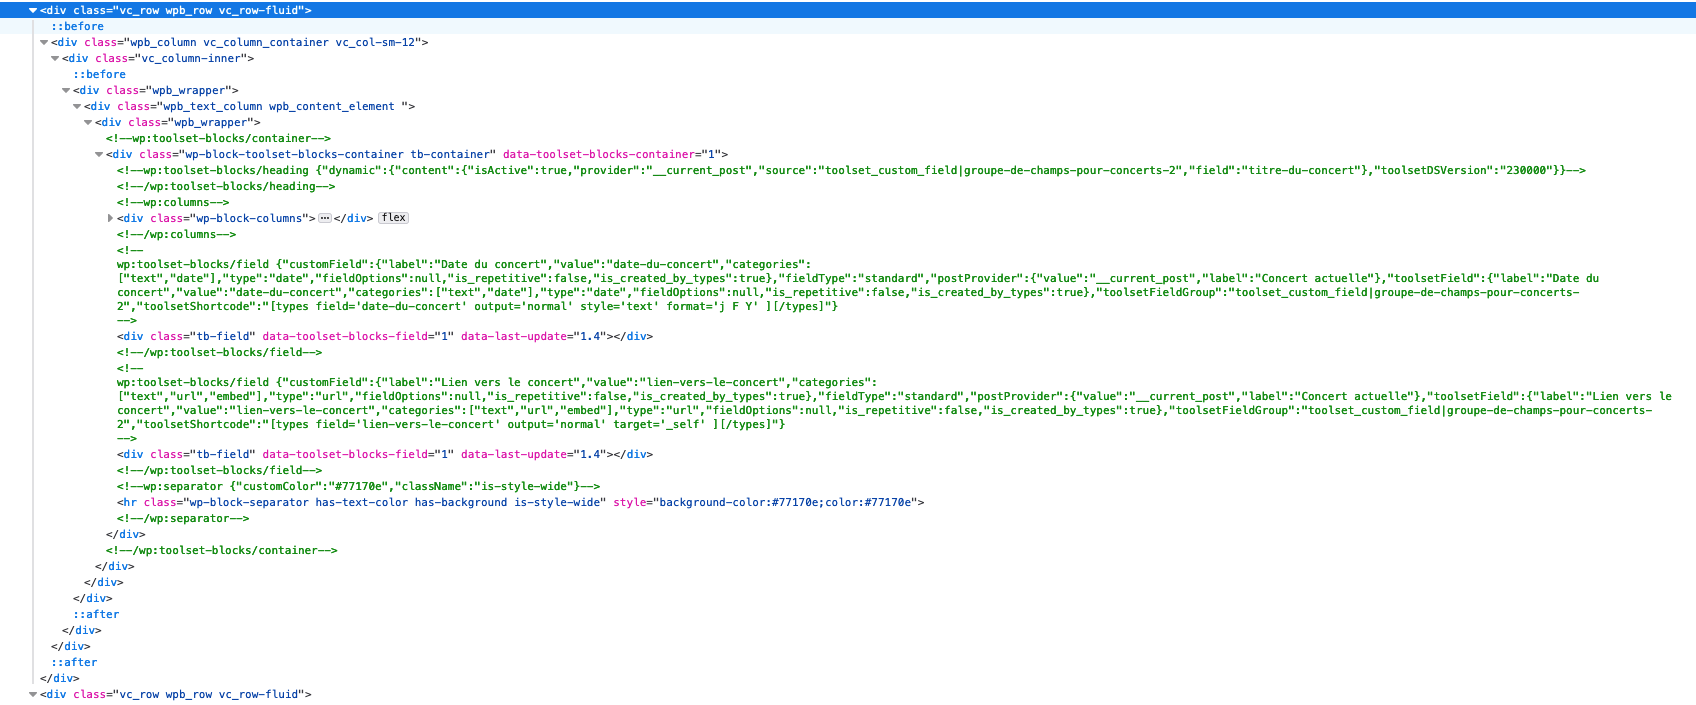This screenshot has height=705, width=1696.
Task: Collapse the highlighted vc_row div at top
Action: [x=33, y=10]
